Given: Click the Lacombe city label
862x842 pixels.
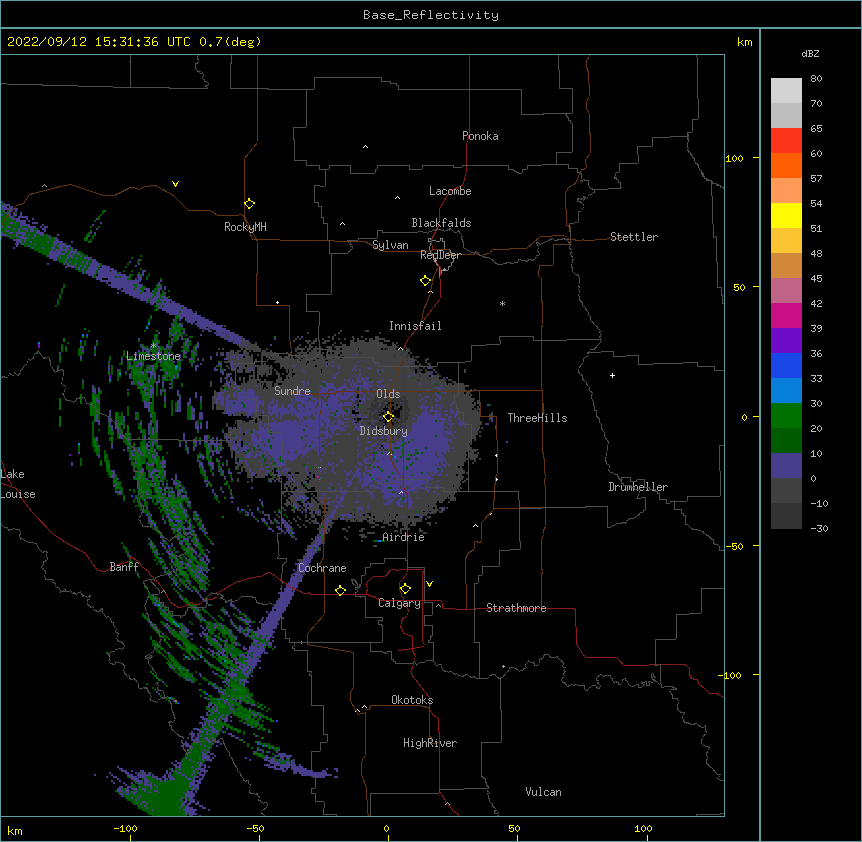Looking at the screenshot, I should (450, 191).
